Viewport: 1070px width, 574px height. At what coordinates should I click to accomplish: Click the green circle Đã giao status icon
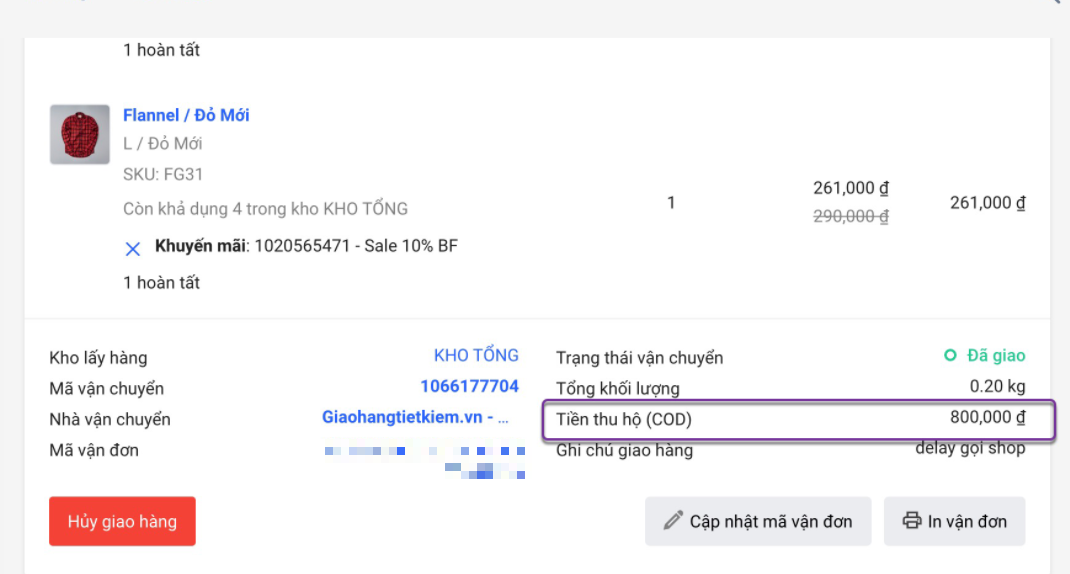click(950, 356)
